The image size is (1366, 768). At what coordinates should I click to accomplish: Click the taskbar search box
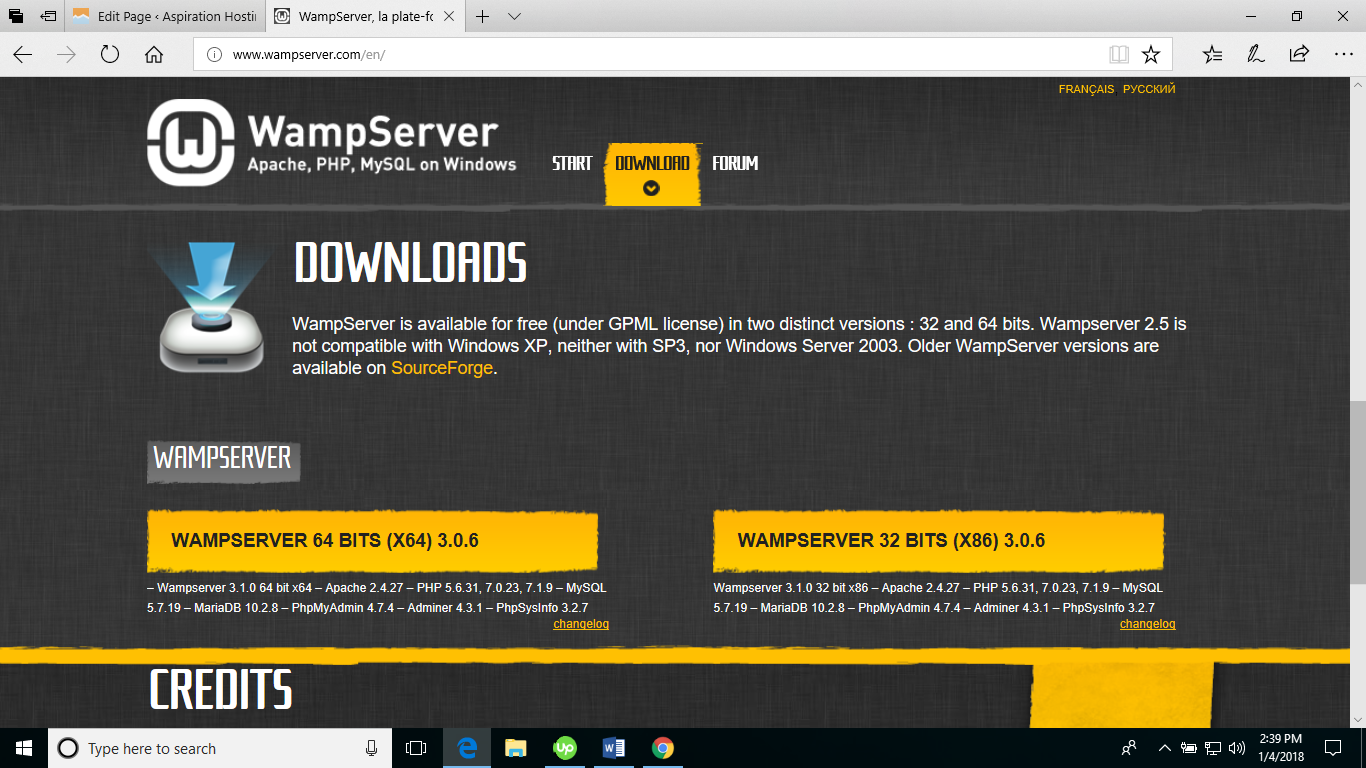click(220, 748)
